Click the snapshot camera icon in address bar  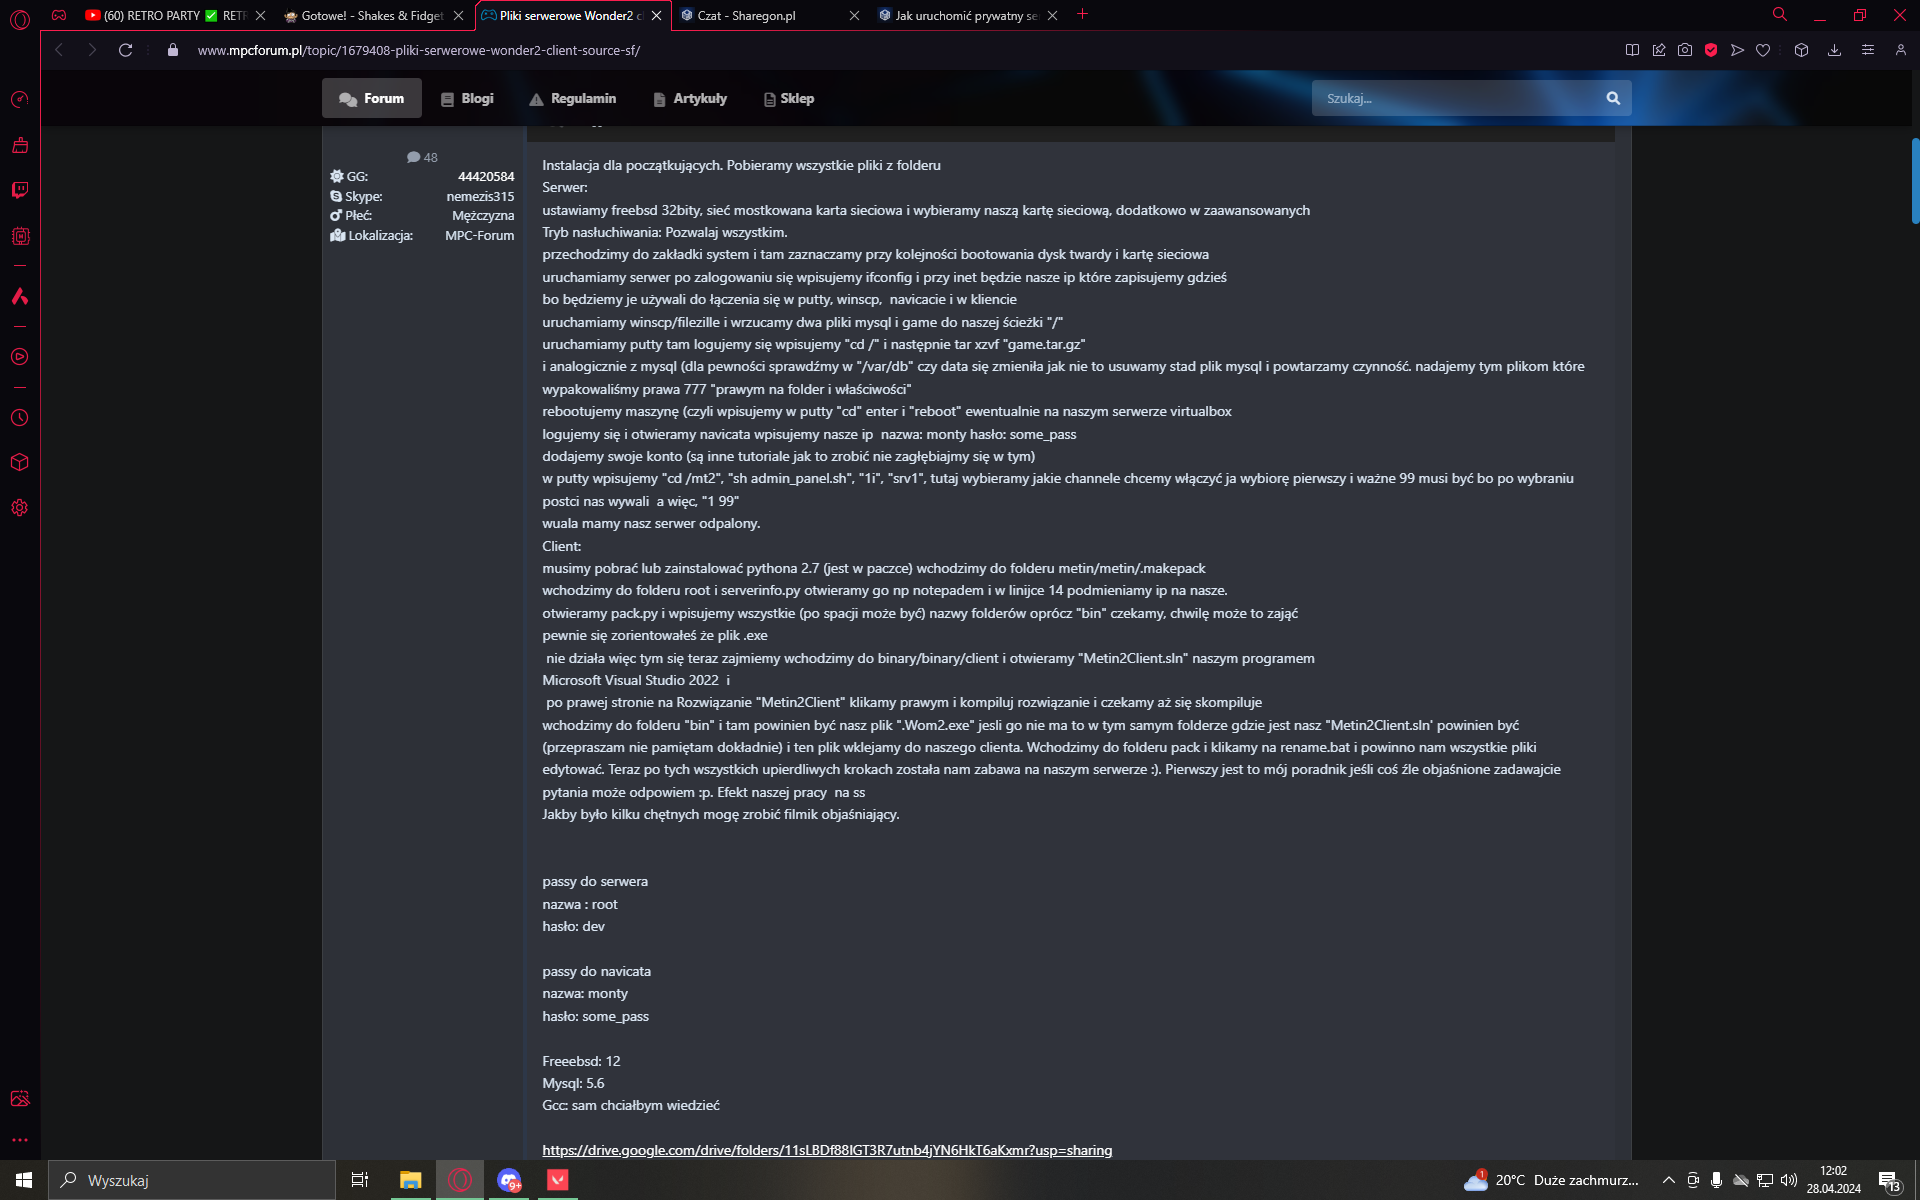coord(1685,50)
